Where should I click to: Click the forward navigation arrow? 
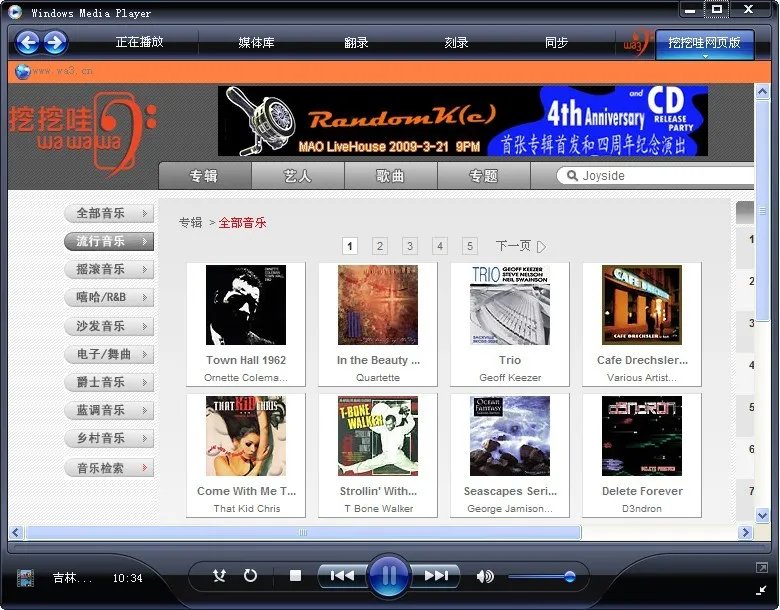tap(55, 43)
